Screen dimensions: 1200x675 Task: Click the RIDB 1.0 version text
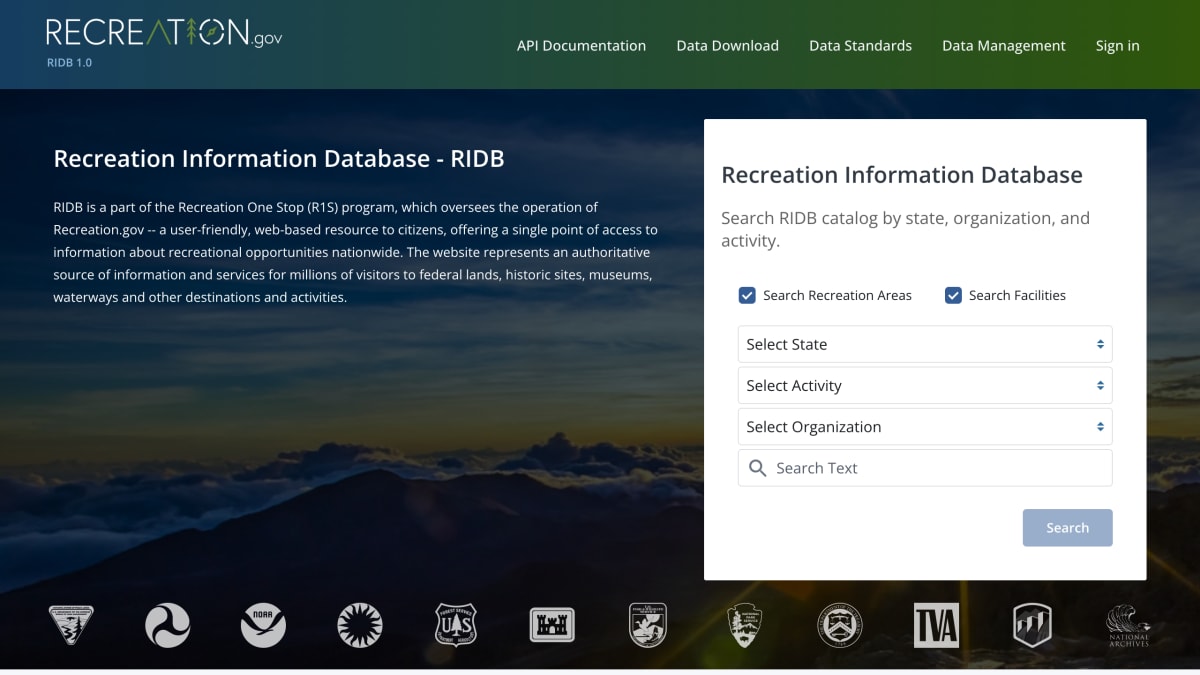point(69,62)
